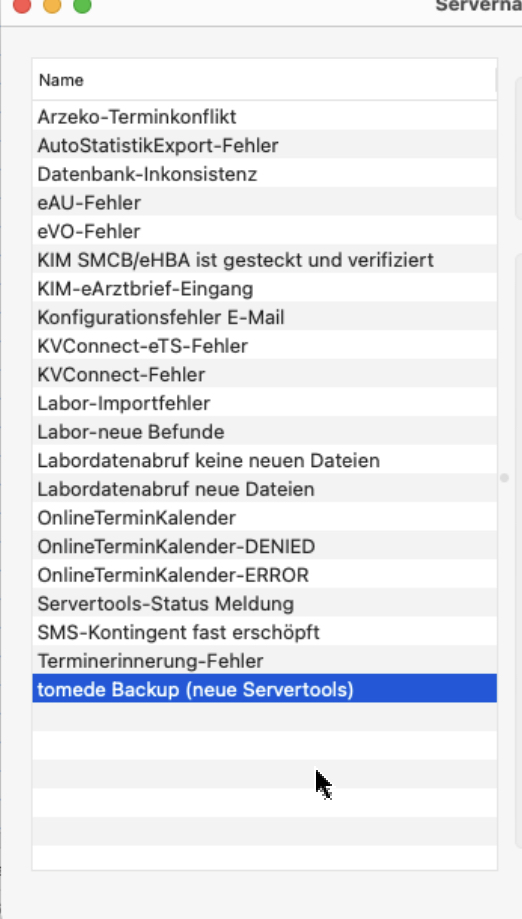Click the green zoom window button
The width and height of the screenshot is (522, 919).
click(82, 6)
